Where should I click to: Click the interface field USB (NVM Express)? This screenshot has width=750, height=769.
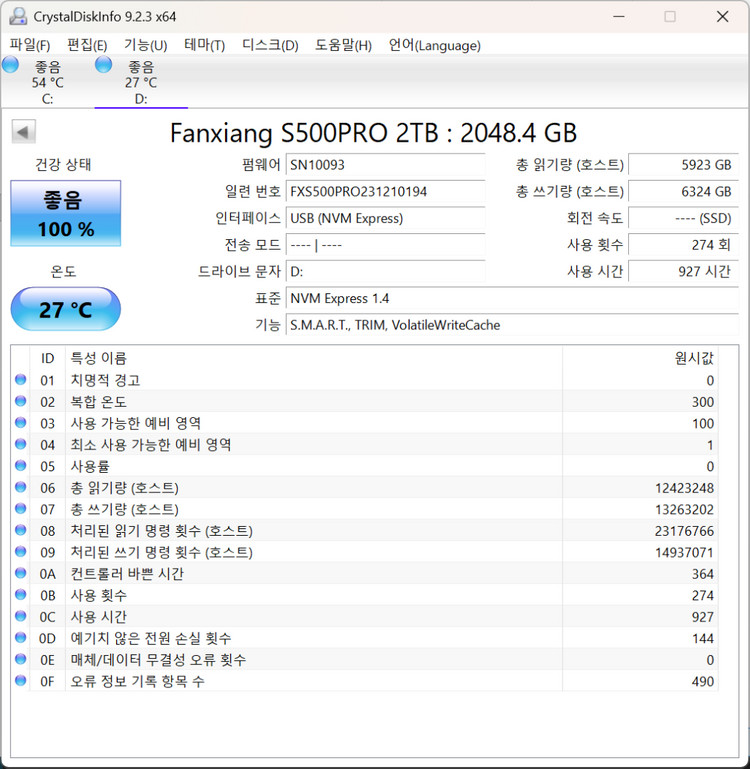pyautogui.click(x=385, y=218)
